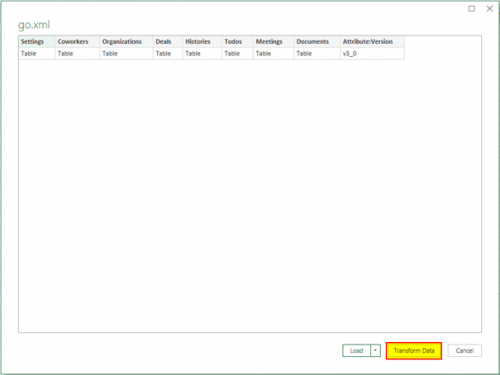Click the Table cell under Organizations
The height and width of the screenshot is (375, 500).
click(x=126, y=54)
